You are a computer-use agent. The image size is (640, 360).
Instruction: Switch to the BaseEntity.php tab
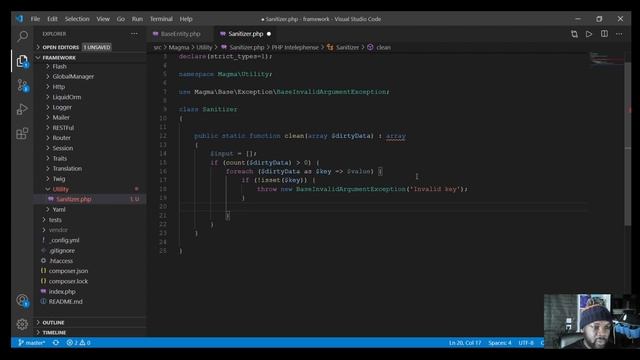[x=181, y=34]
